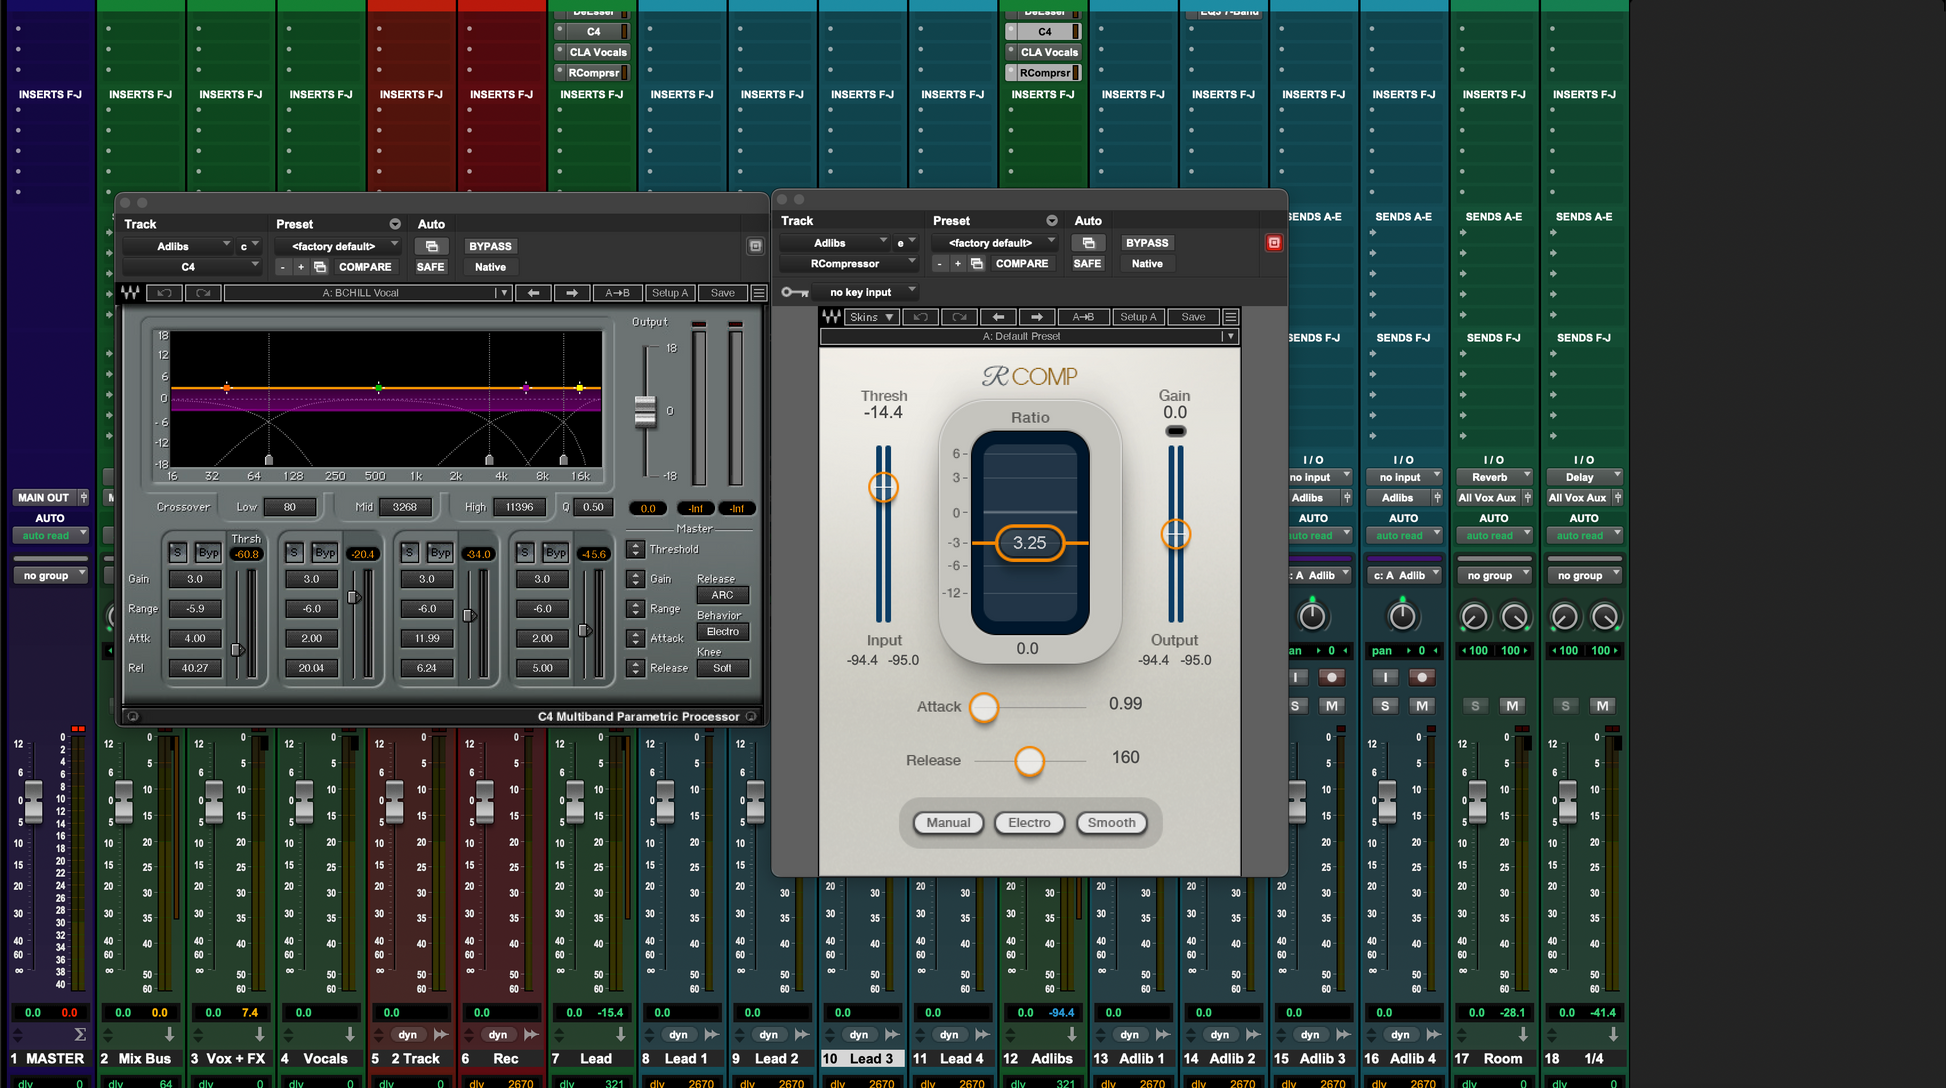The image size is (1946, 1088).
Task: Click the automation enable icon under Auto in RCompressor
Action: click(x=1088, y=243)
